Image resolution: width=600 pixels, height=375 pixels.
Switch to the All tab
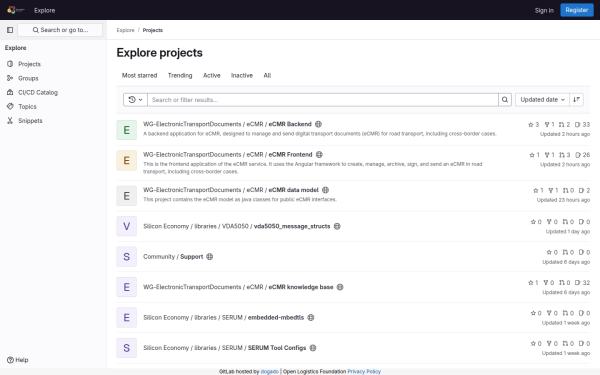267,75
